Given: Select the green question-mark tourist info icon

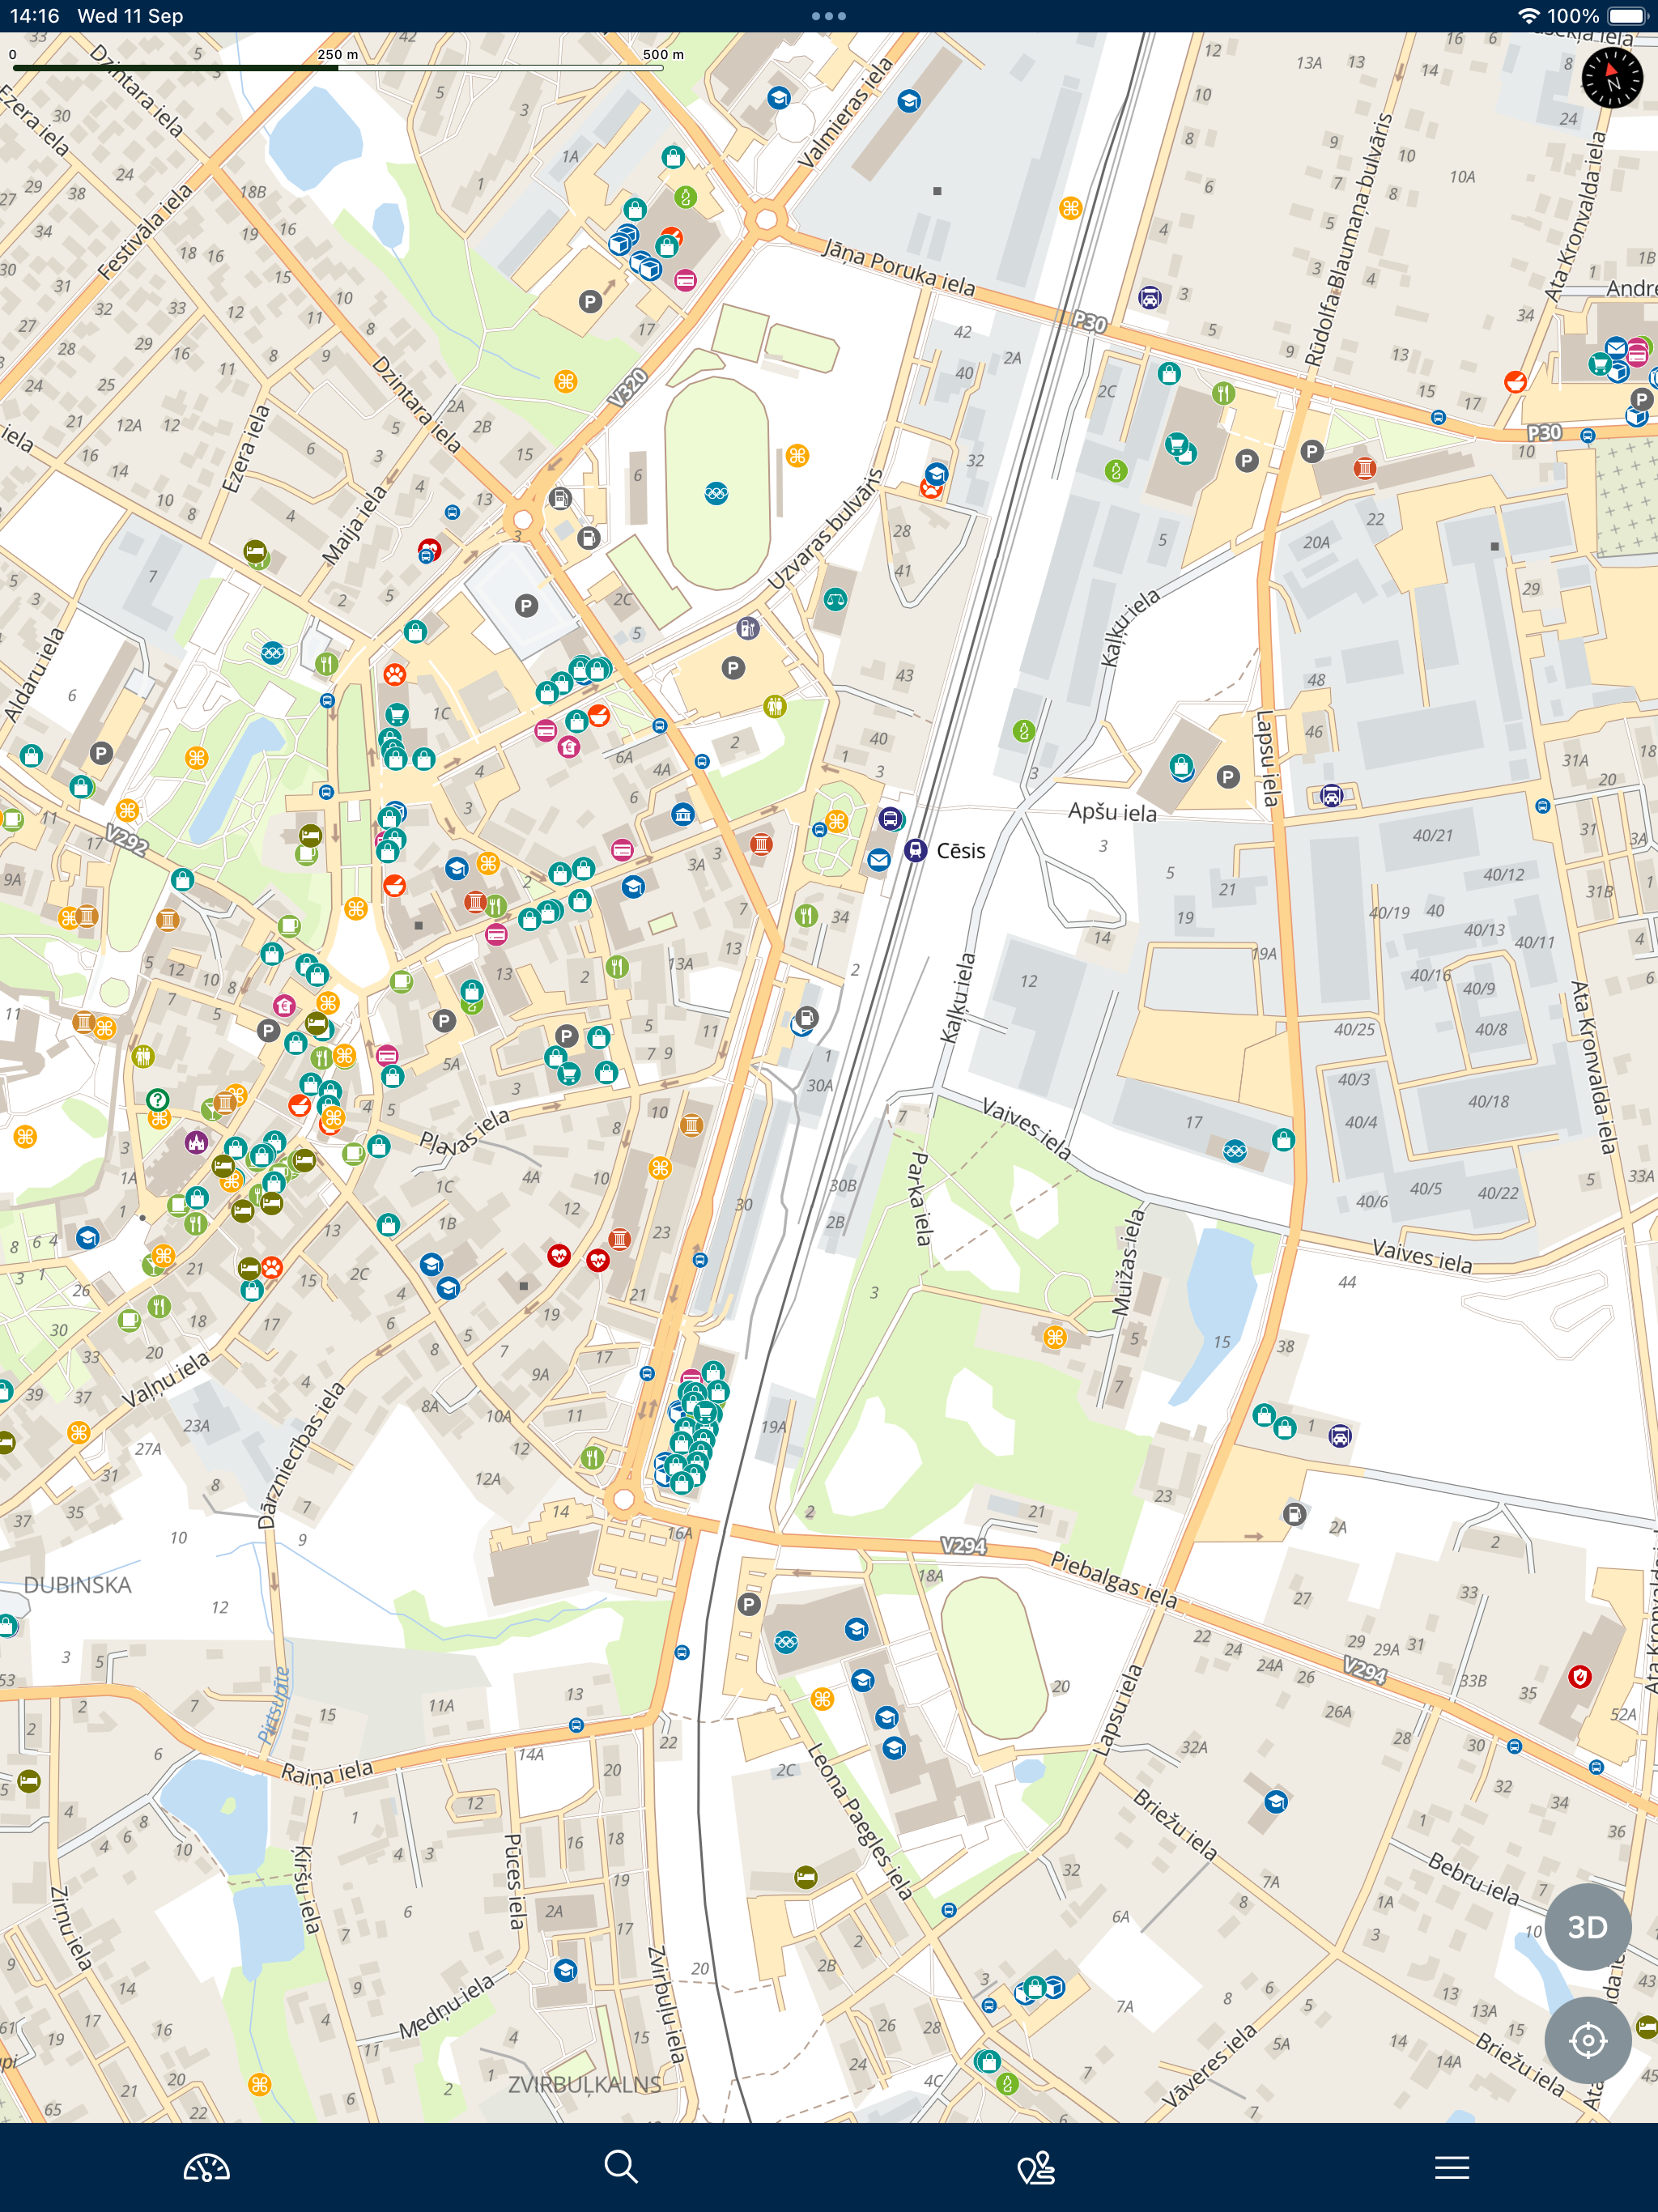Looking at the screenshot, I should tap(157, 1100).
